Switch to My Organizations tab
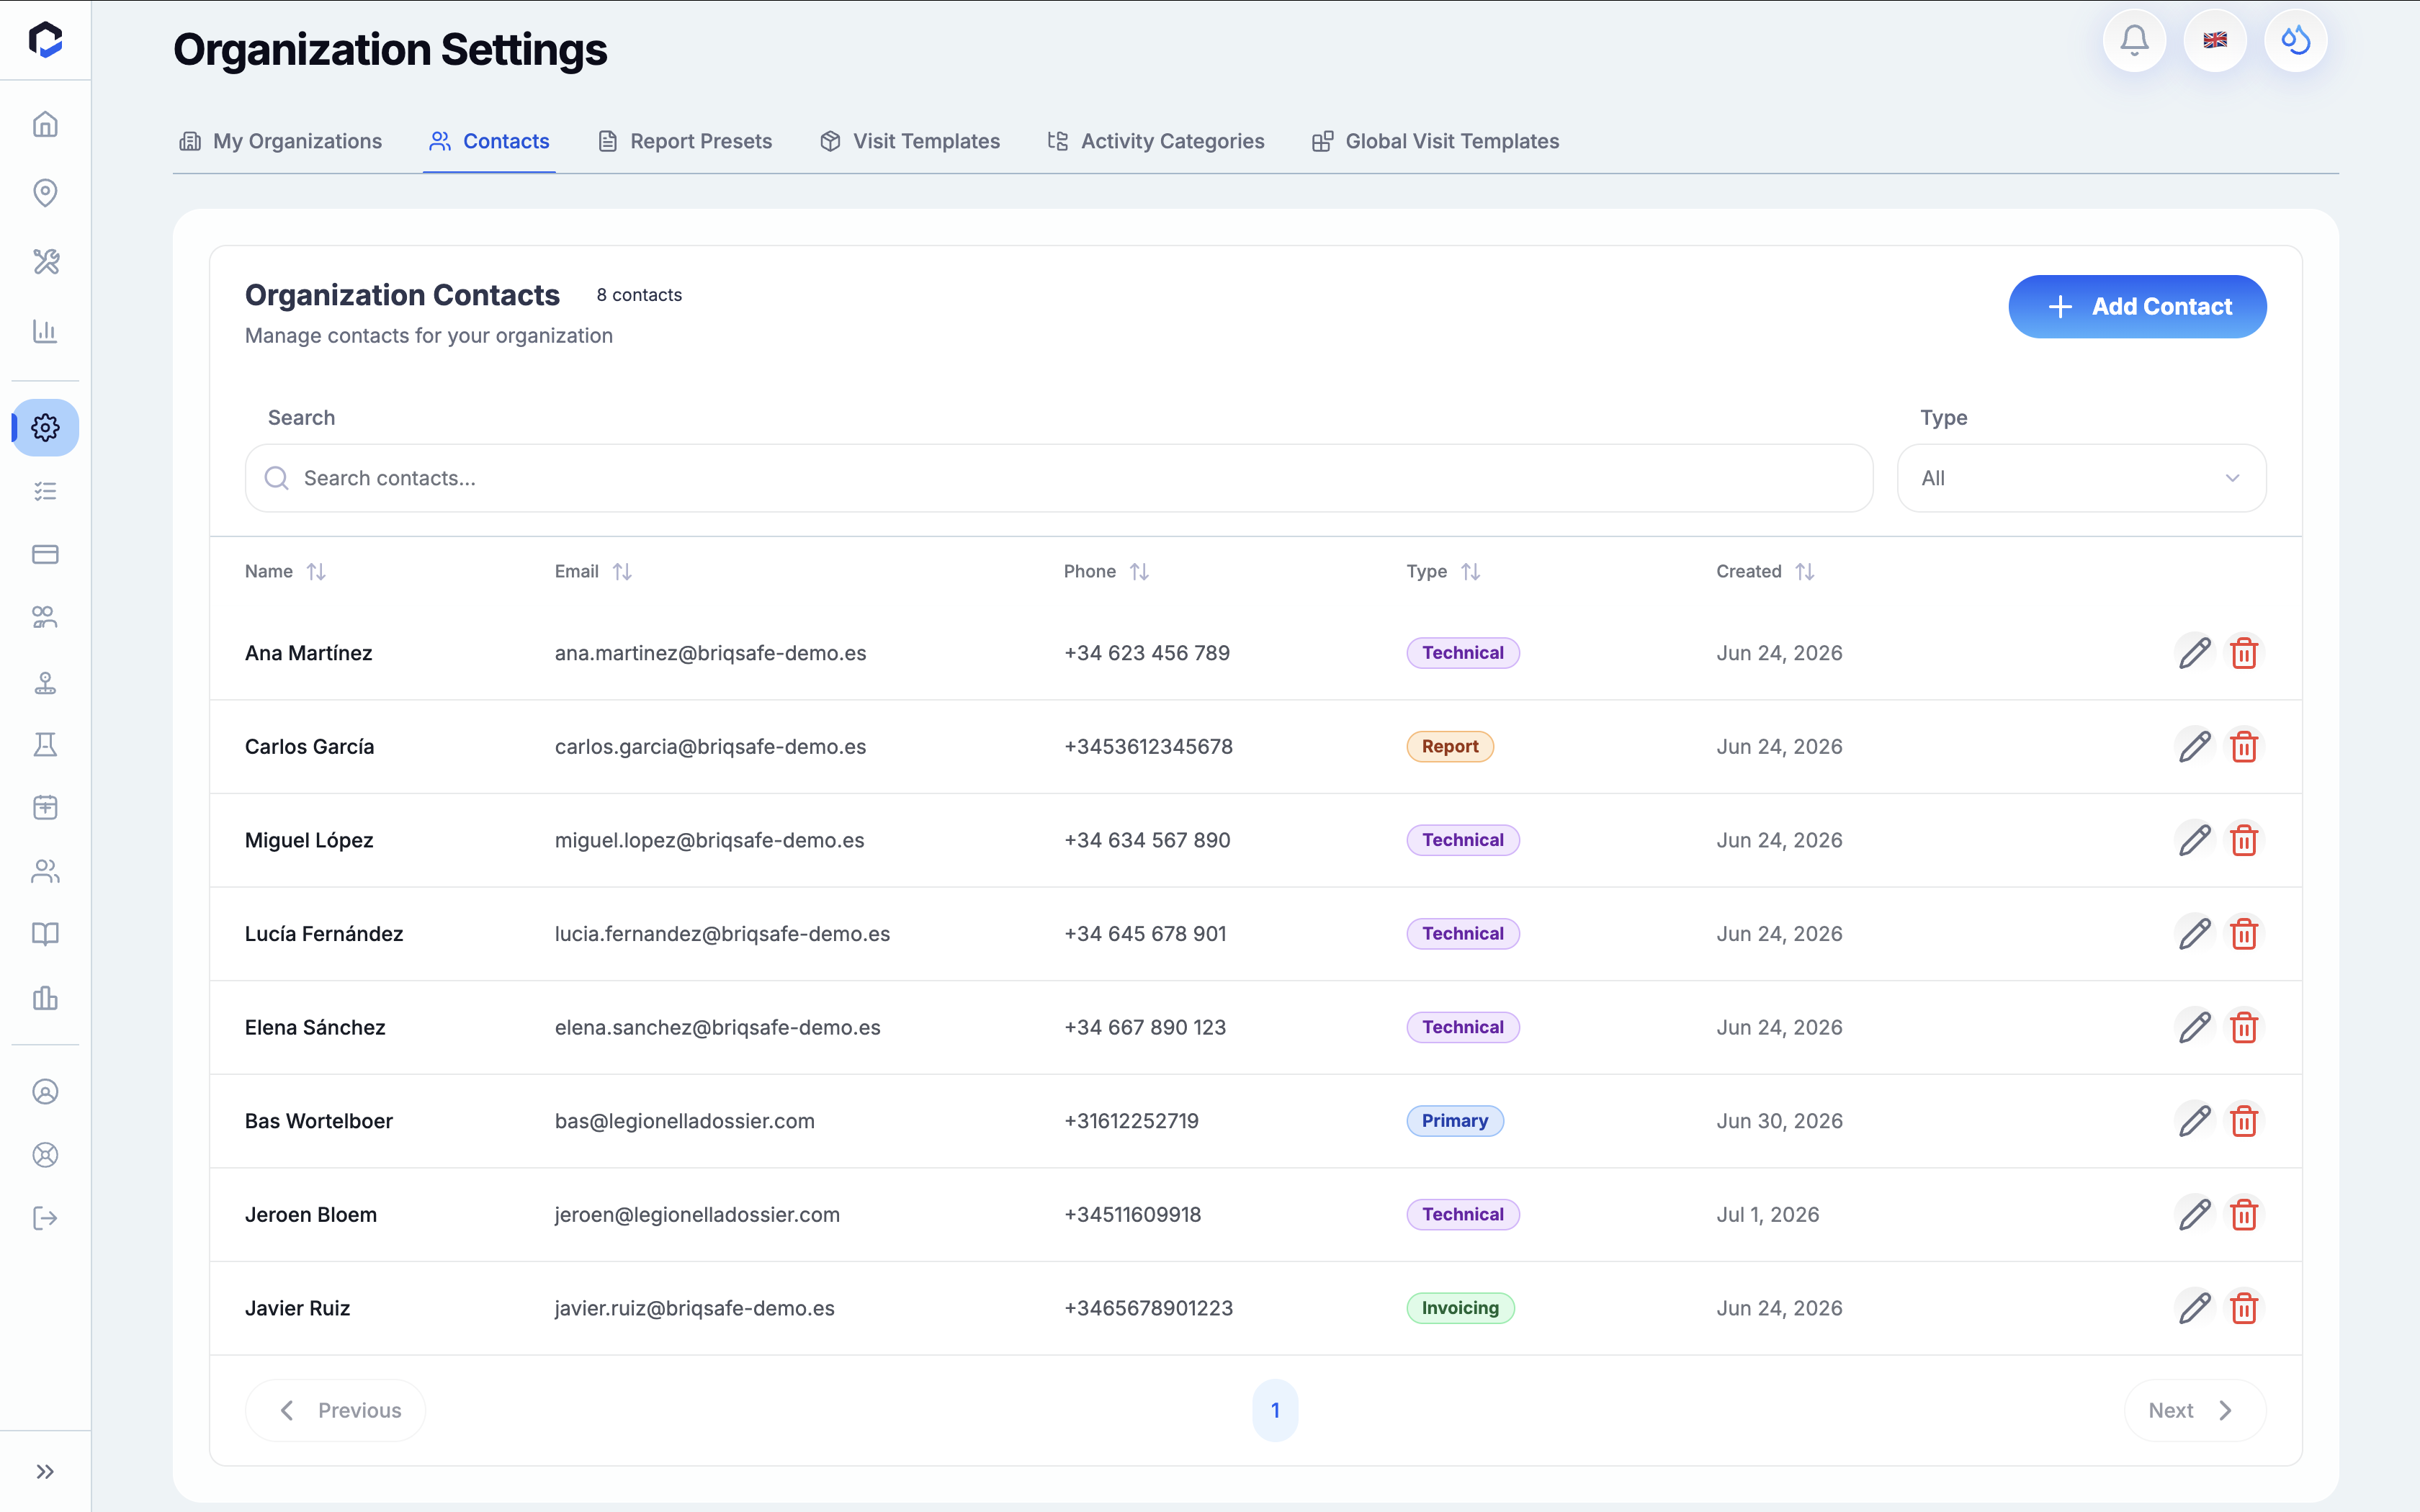The image size is (2420, 1512). point(281,141)
